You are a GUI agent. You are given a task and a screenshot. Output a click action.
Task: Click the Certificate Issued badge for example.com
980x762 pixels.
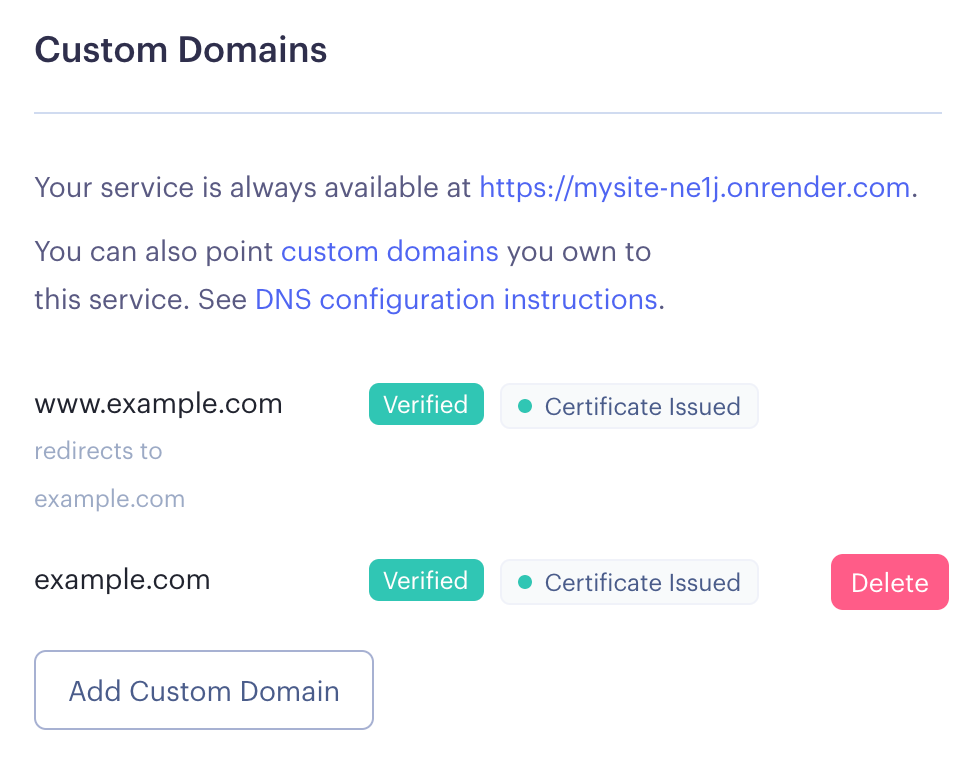(629, 582)
